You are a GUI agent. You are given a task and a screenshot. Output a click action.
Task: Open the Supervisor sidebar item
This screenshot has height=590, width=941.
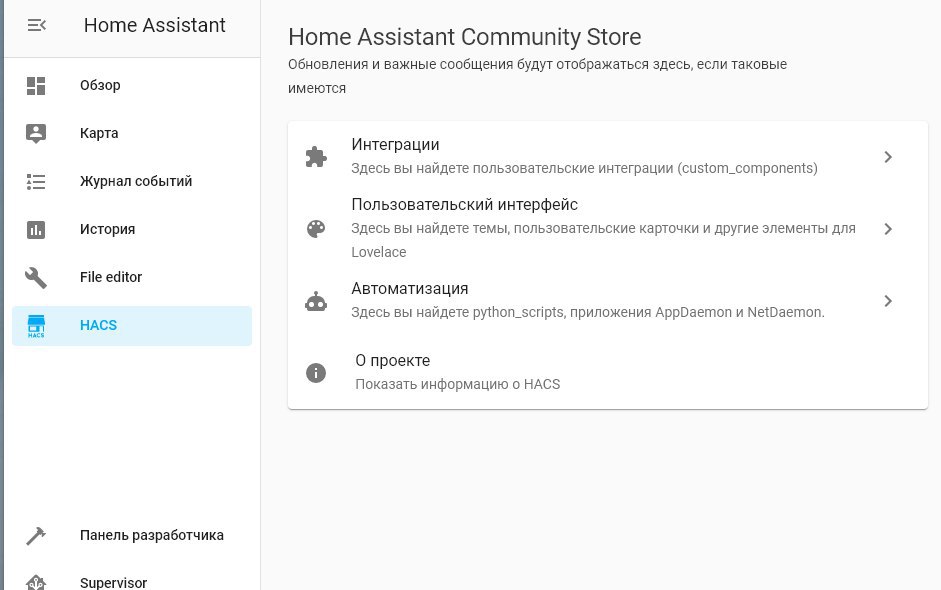point(113,582)
